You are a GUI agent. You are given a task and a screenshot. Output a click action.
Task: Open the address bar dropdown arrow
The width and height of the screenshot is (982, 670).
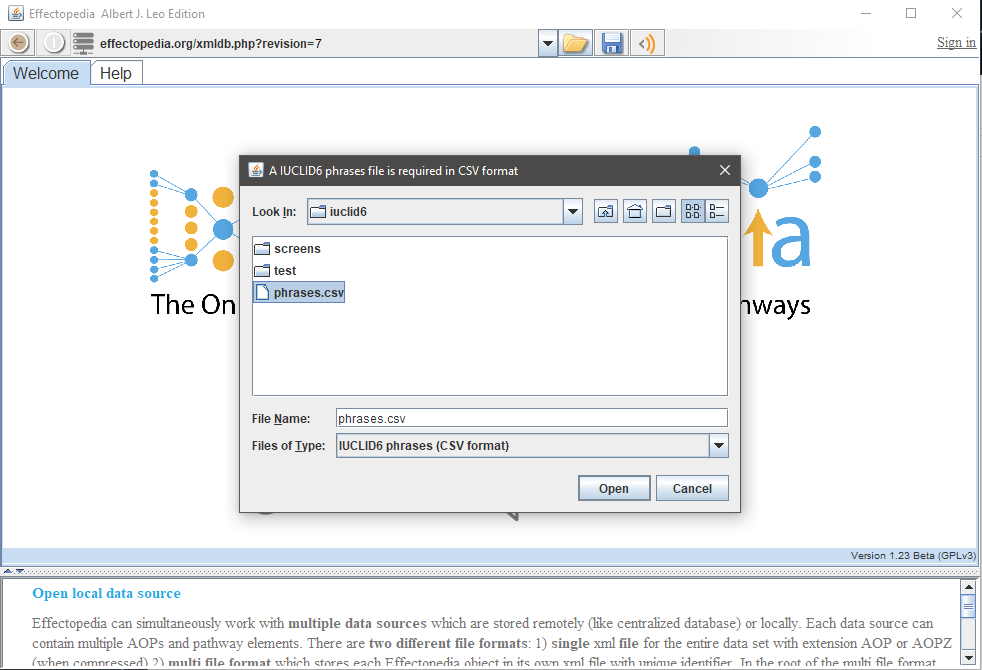click(x=548, y=43)
